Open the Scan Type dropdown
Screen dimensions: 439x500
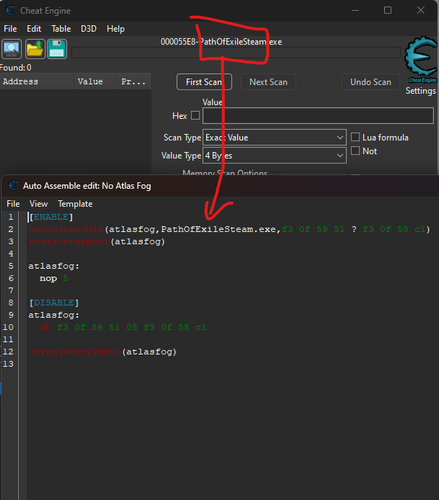pos(274,138)
